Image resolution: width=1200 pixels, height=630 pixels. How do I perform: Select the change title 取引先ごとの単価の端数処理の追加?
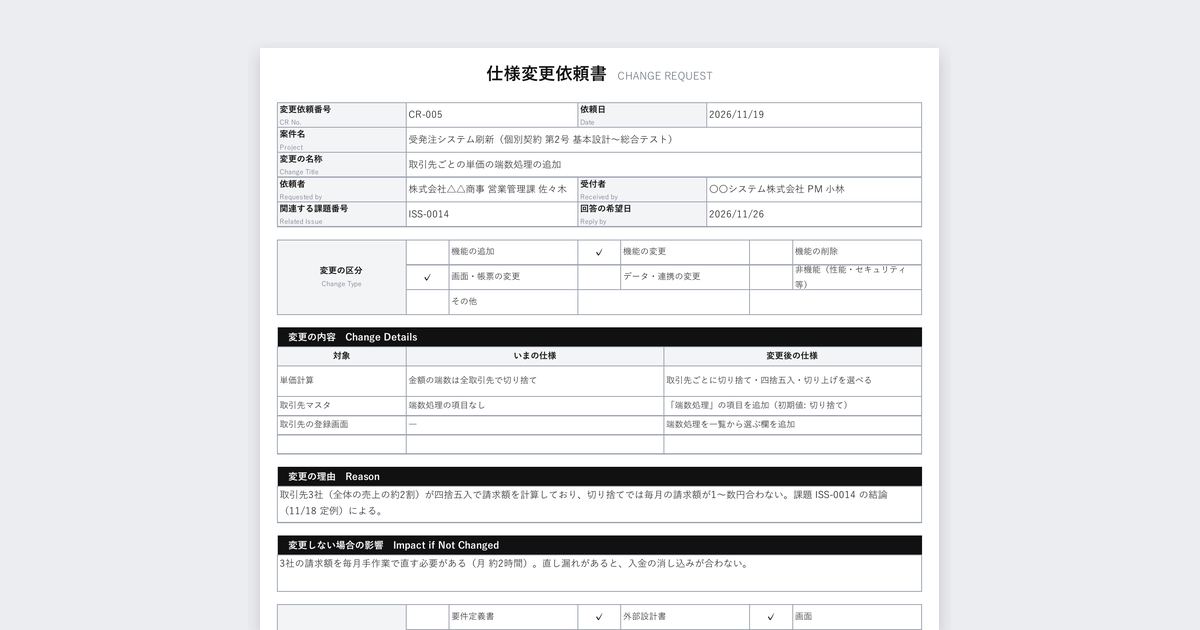[x=664, y=165]
